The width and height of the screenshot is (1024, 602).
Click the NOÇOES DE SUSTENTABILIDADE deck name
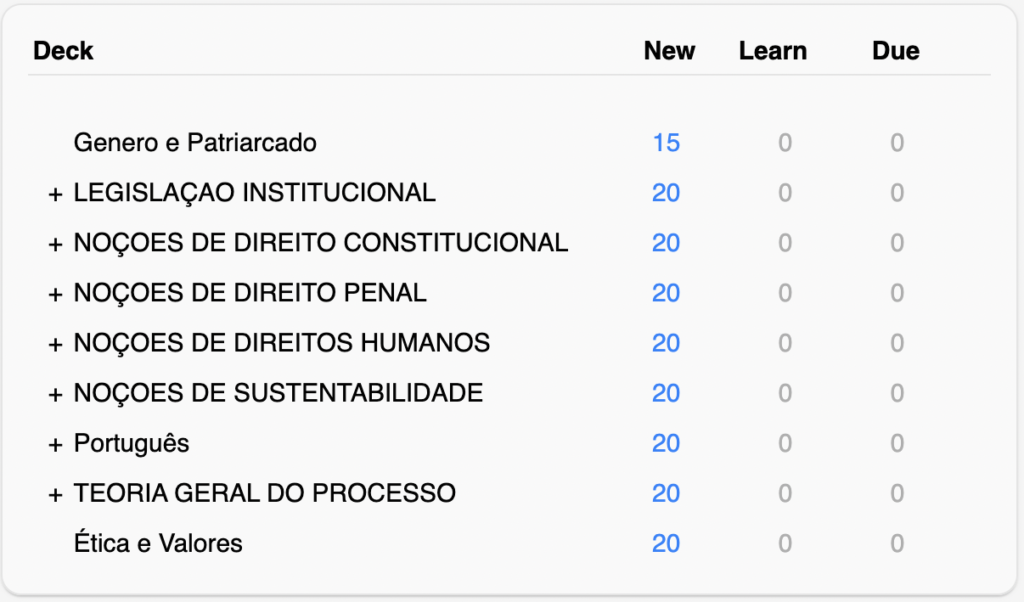(x=278, y=393)
